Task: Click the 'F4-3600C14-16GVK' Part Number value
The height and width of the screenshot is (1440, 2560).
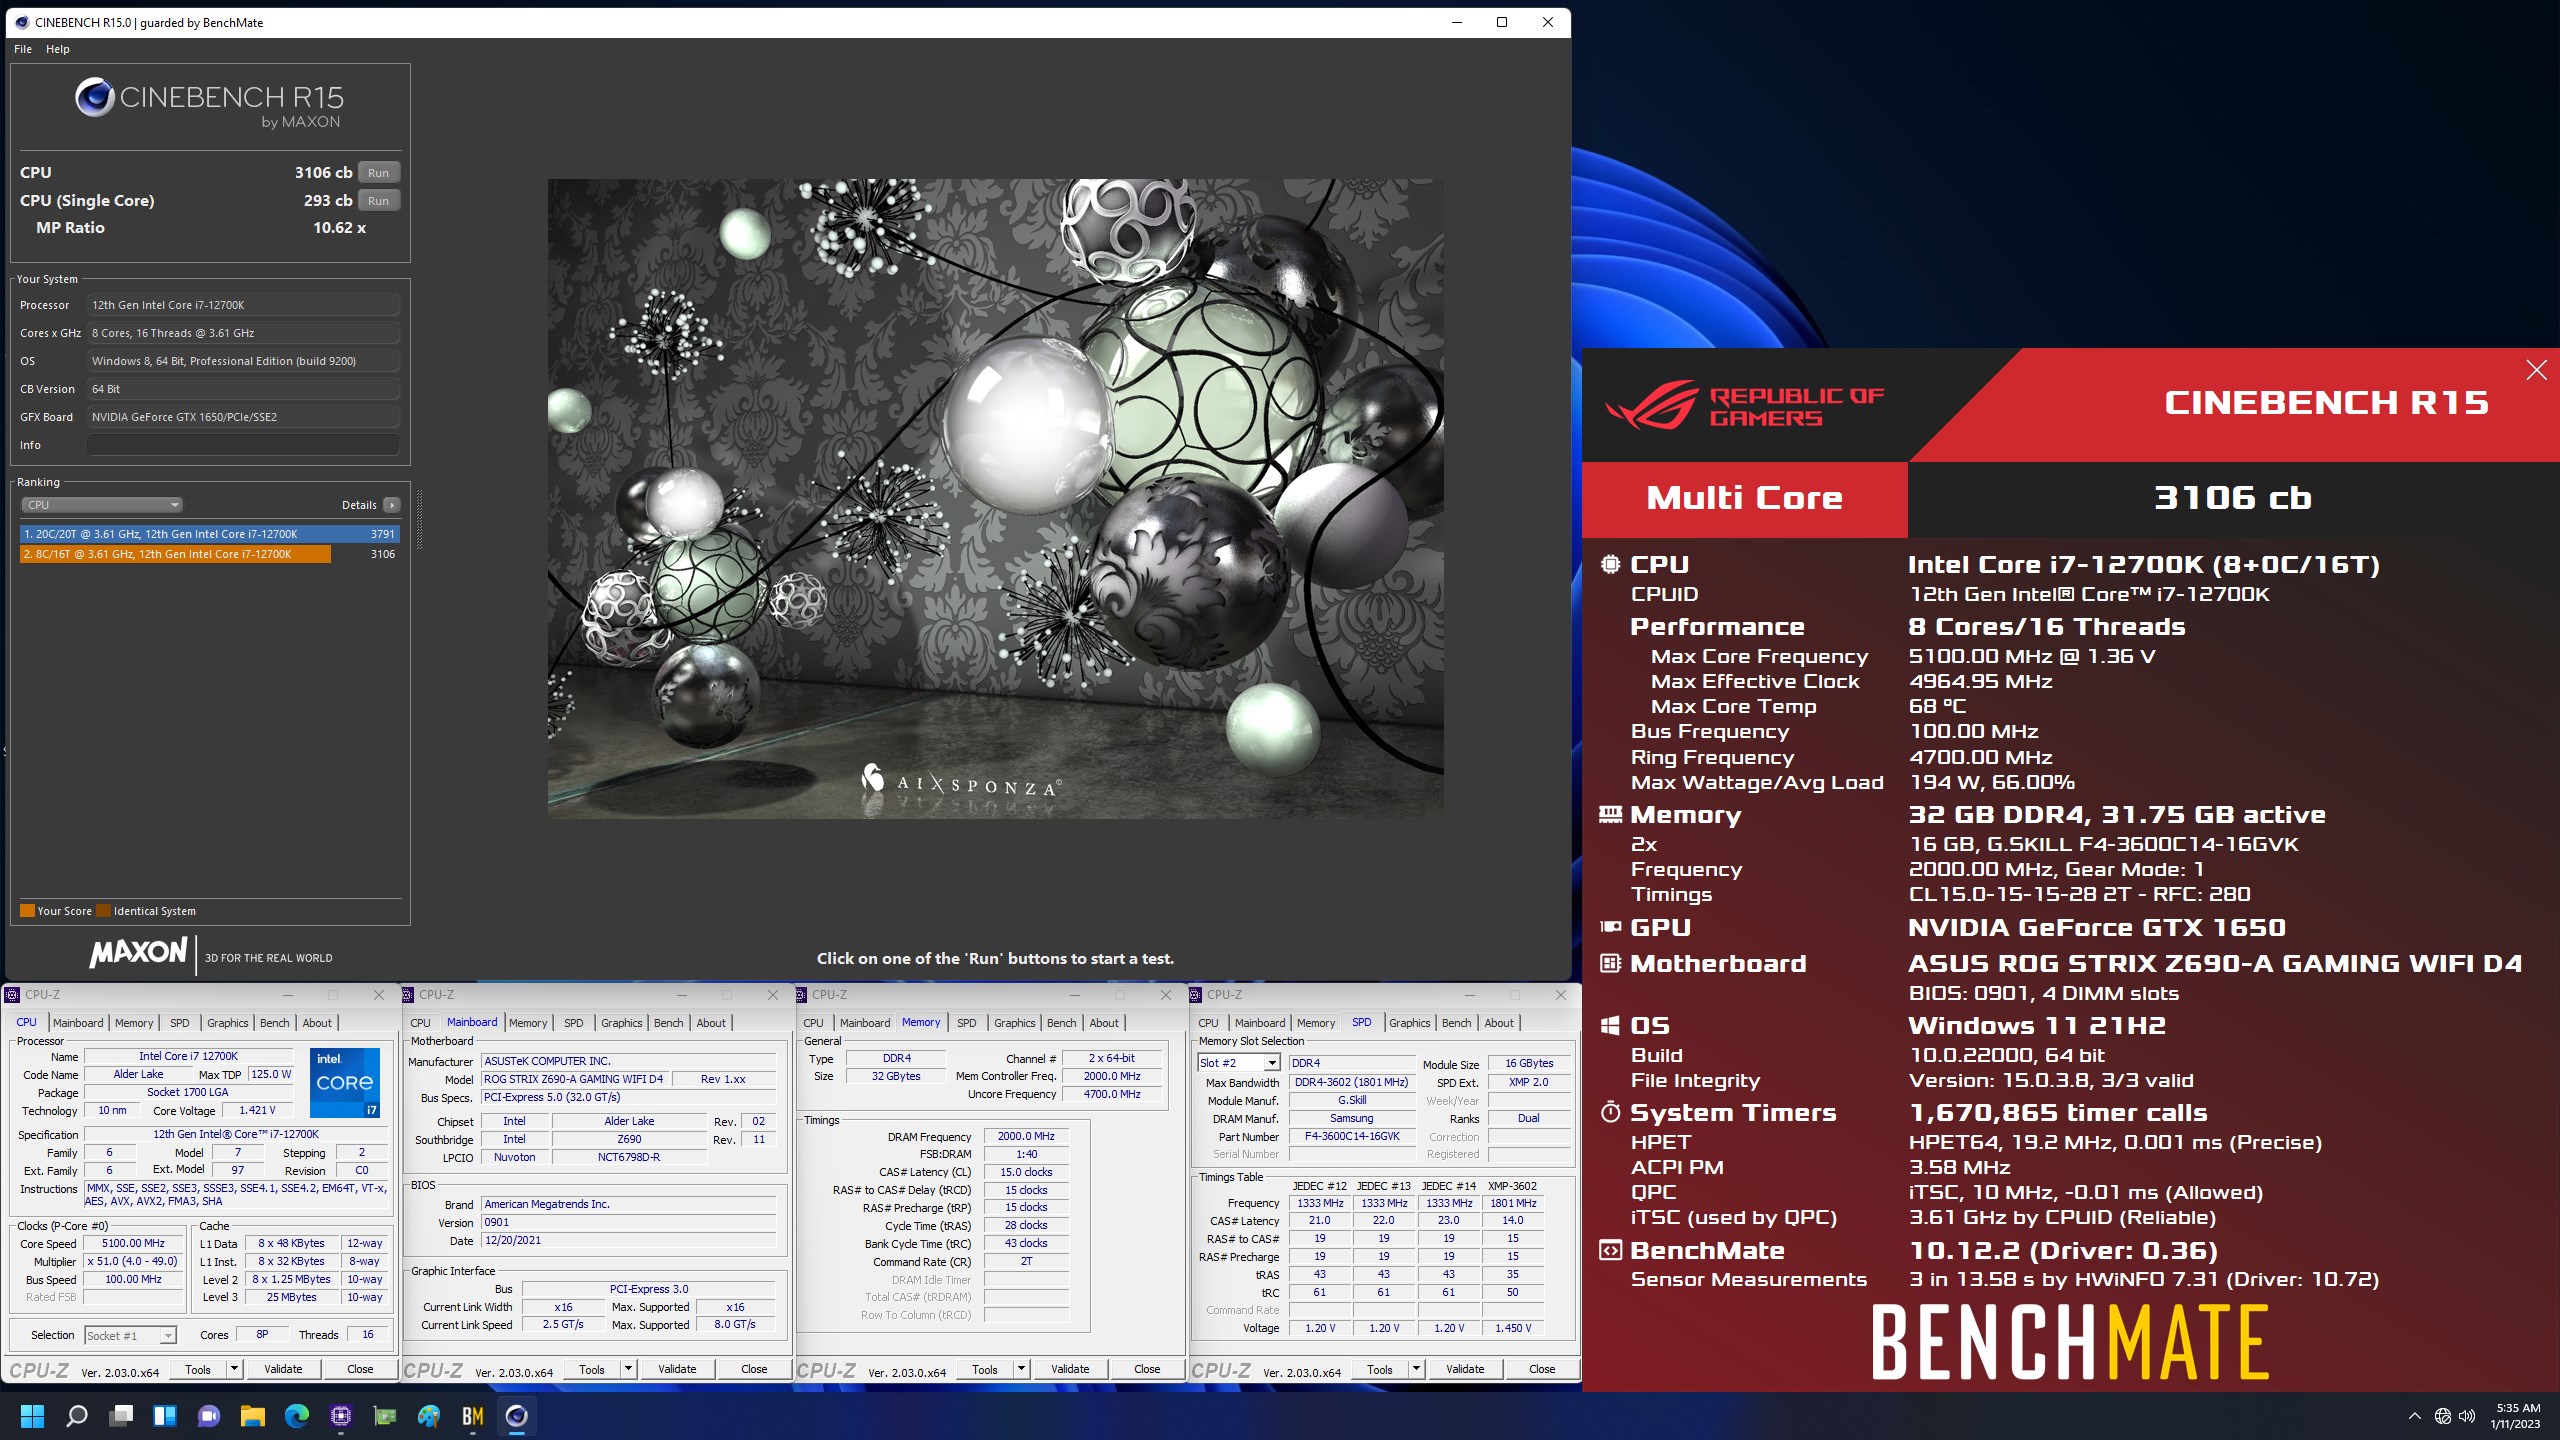Action: click(x=1352, y=1136)
